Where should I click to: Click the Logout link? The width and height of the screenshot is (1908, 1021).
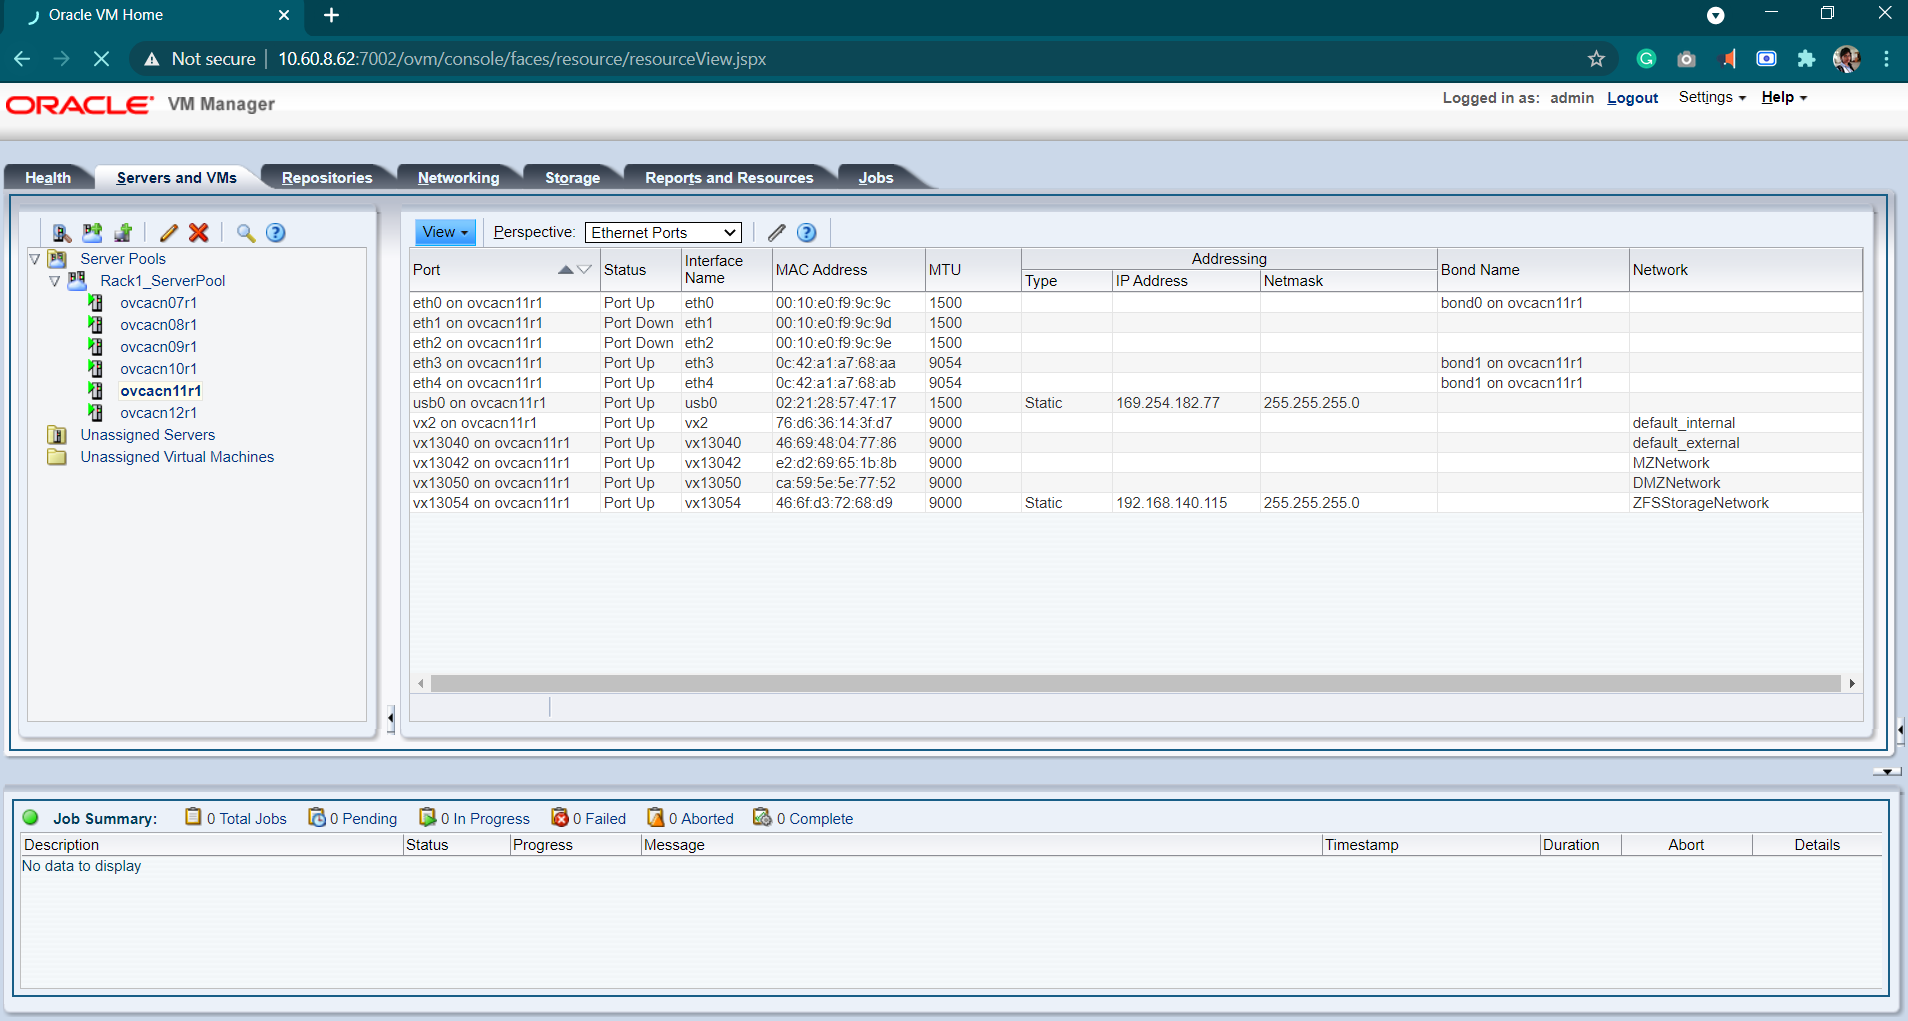point(1632,98)
